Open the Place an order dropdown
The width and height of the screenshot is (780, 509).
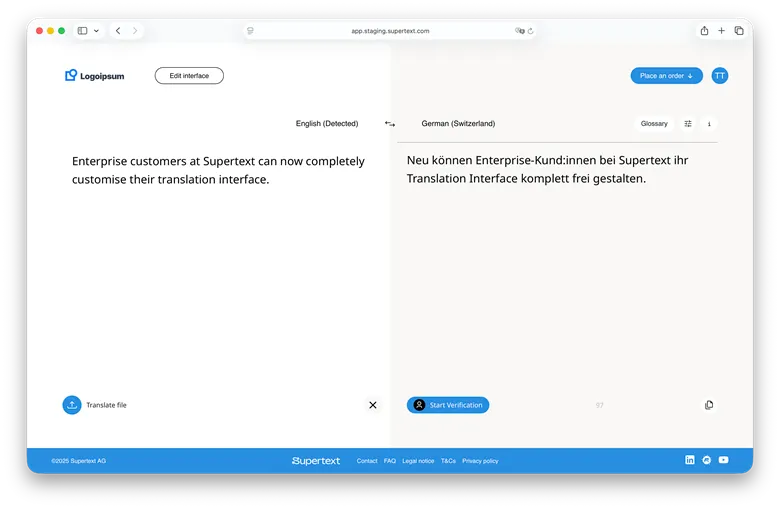tap(666, 76)
